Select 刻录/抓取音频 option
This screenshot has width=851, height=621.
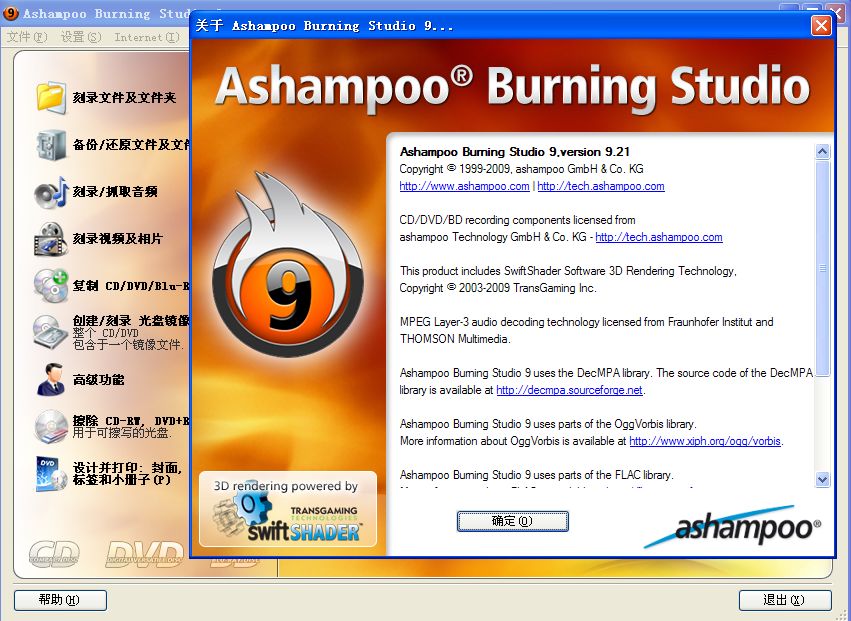[115, 192]
